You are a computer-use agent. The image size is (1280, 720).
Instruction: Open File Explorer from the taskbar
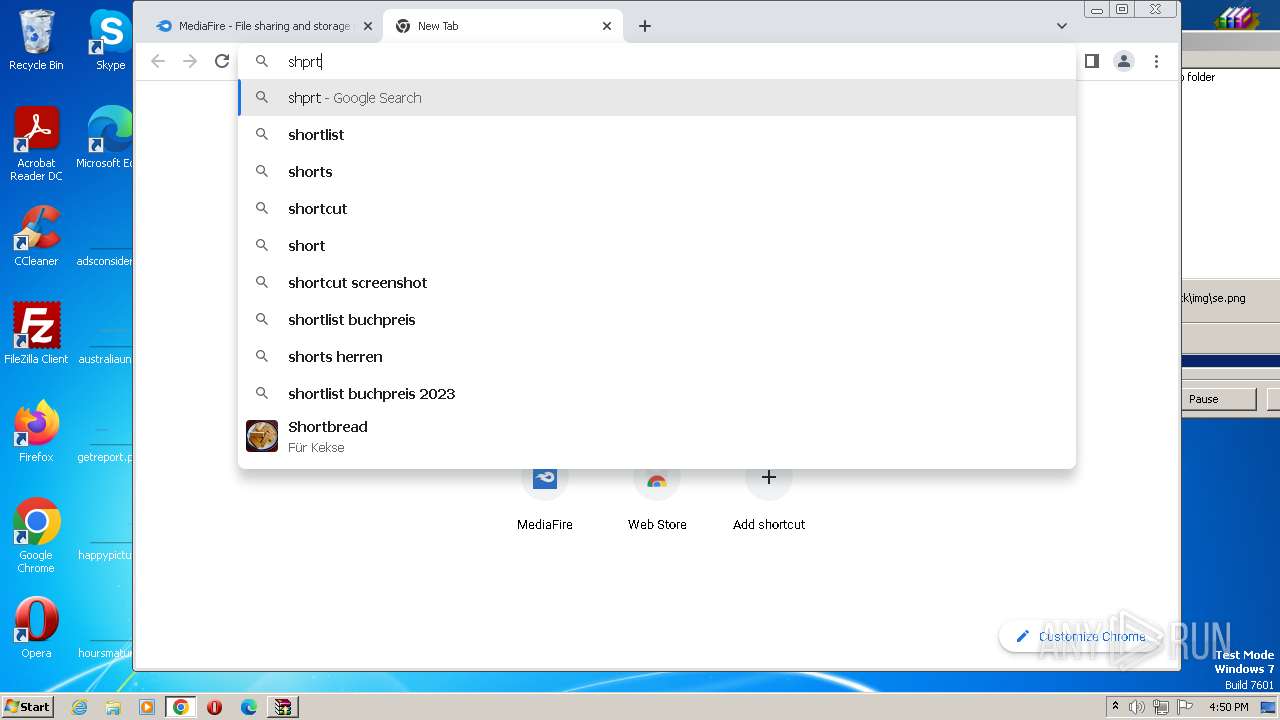113,707
